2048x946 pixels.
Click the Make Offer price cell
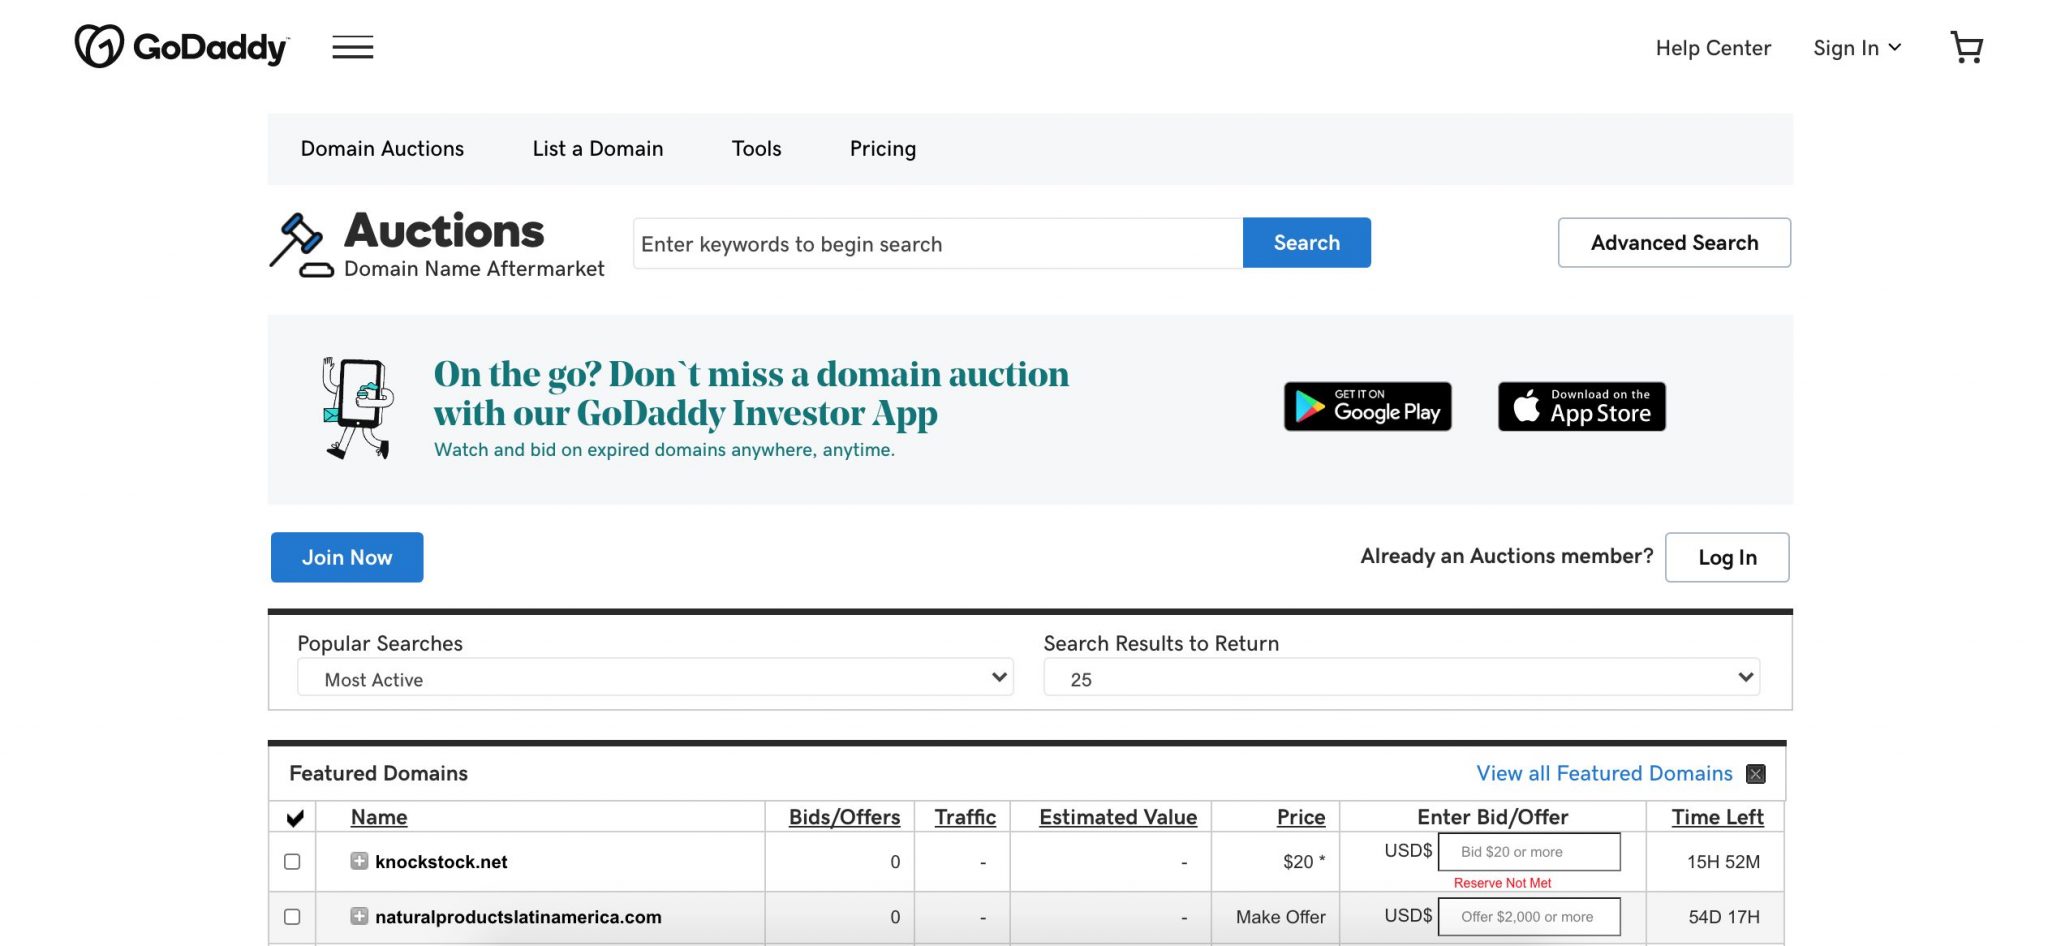pyautogui.click(x=1280, y=917)
